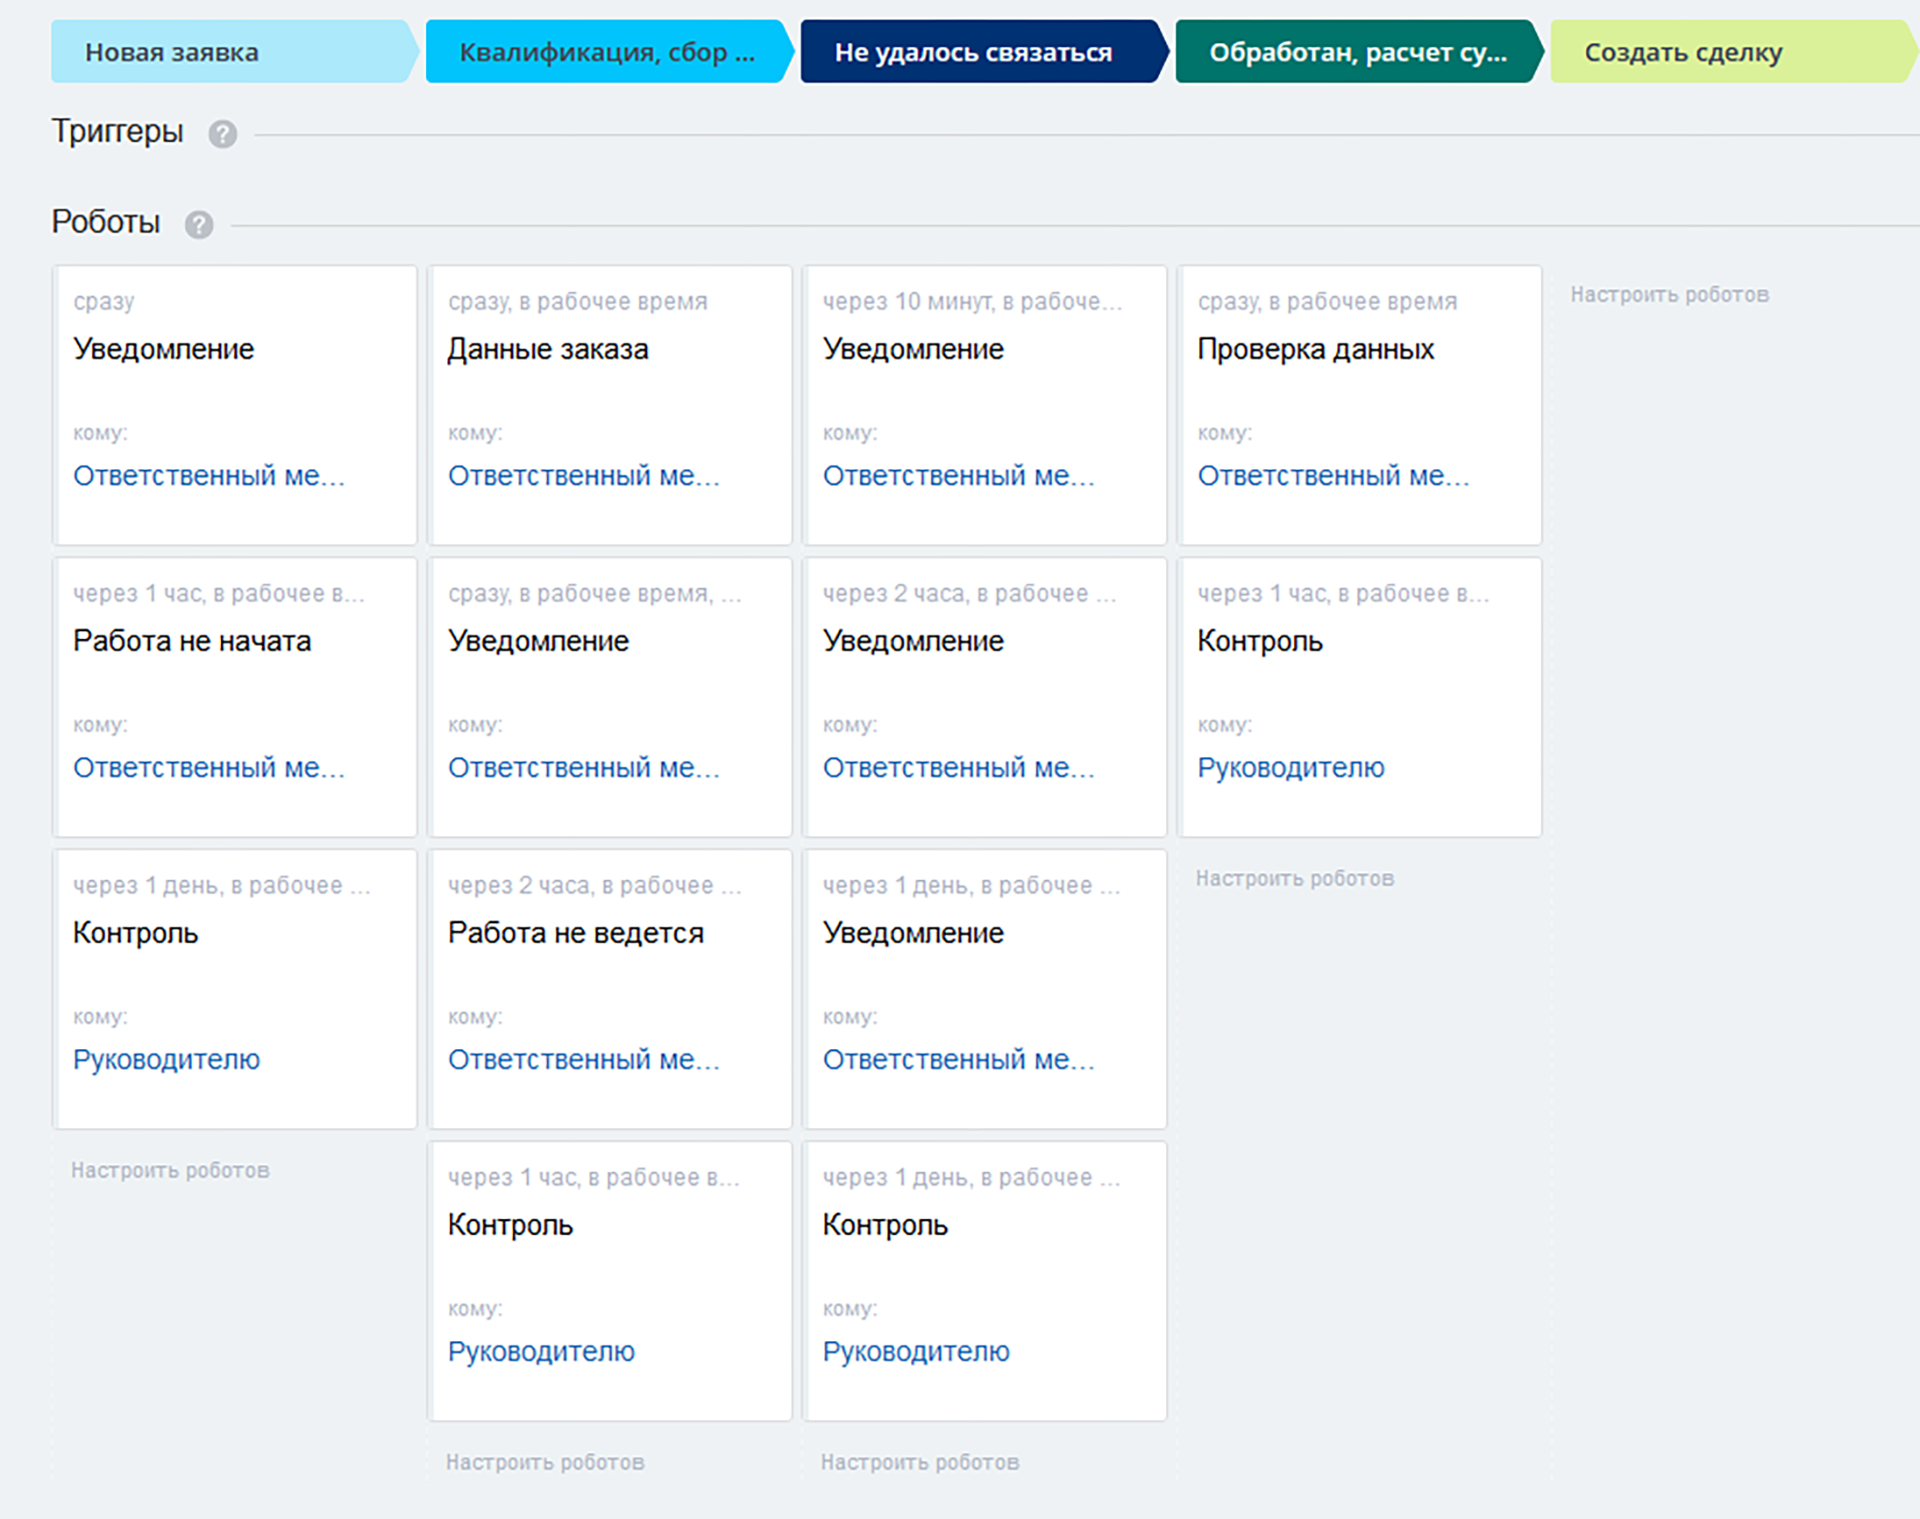Viewport: 1920px width, 1519px height.
Task: Click Настроить роботов under Не удалось связаться column
Action: 920,1462
